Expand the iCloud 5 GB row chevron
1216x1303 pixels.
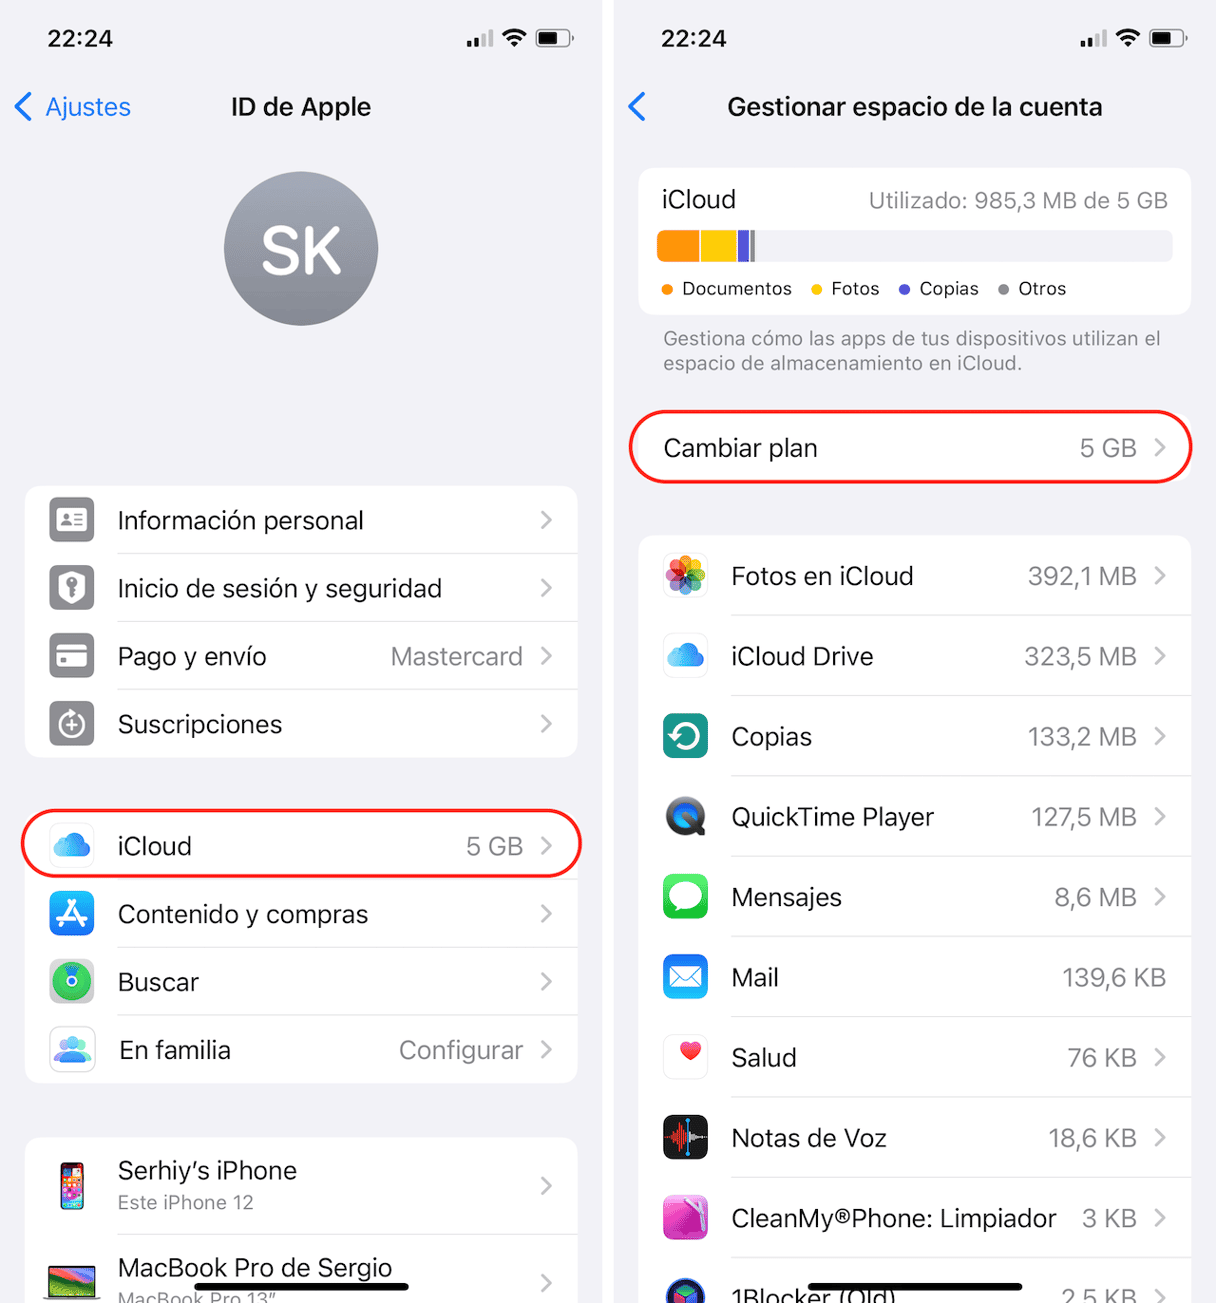pos(547,846)
